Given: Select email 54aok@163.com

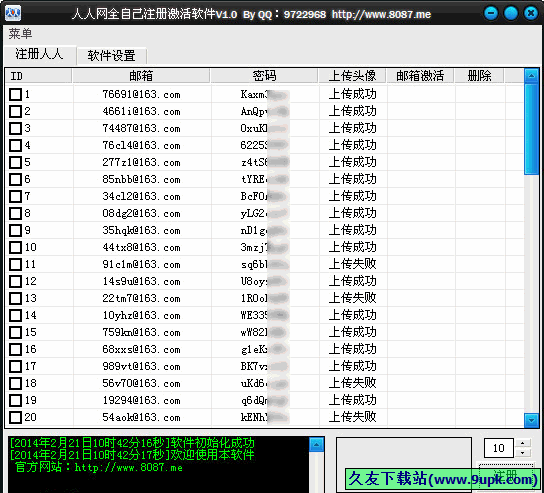Looking at the screenshot, I should [142, 417].
